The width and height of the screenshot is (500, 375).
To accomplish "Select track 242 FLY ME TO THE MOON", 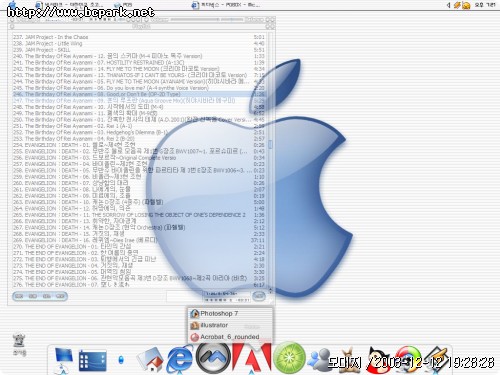I will (139, 69).
